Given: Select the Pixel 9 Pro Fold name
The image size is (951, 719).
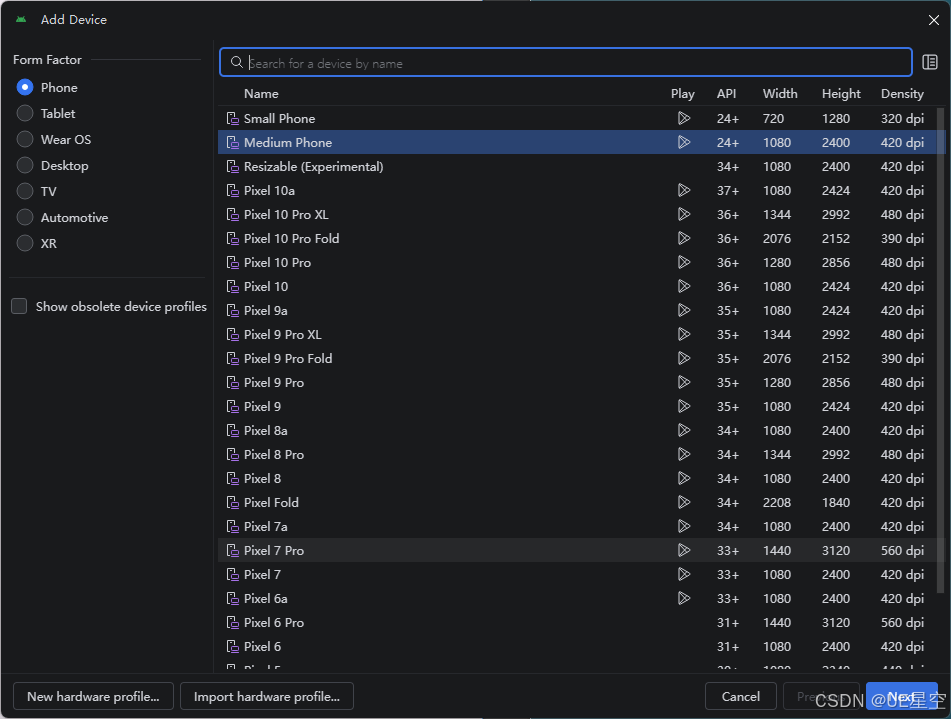Looking at the screenshot, I should pos(288,359).
